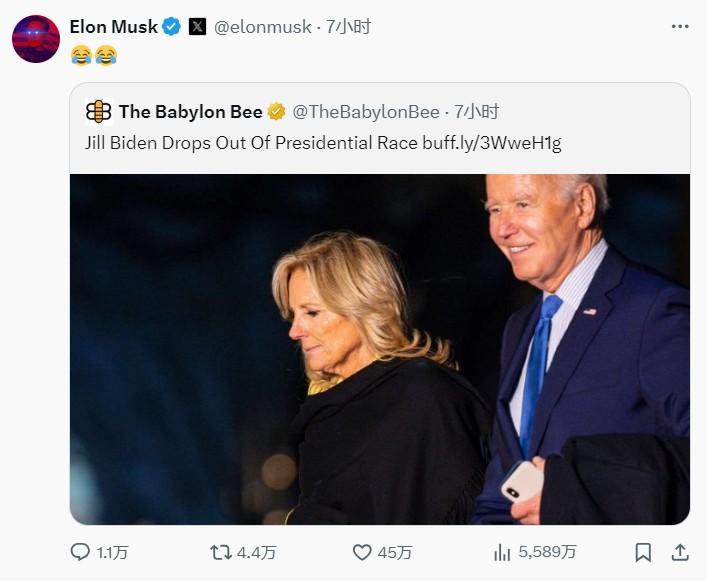This screenshot has width=707, height=580.
Task: Click the 45万 likes count
Action: (x=395, y=552)
